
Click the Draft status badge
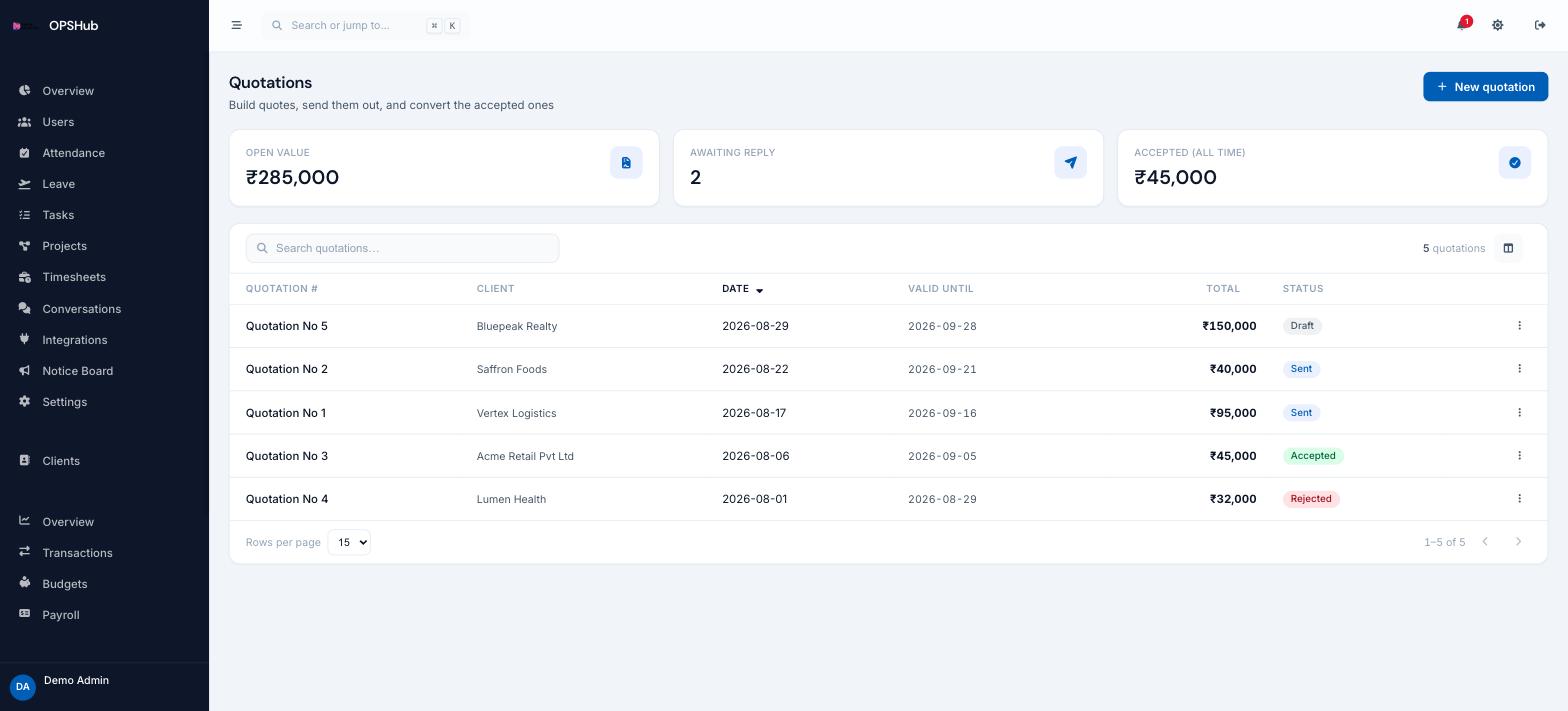pos(1302,326)
